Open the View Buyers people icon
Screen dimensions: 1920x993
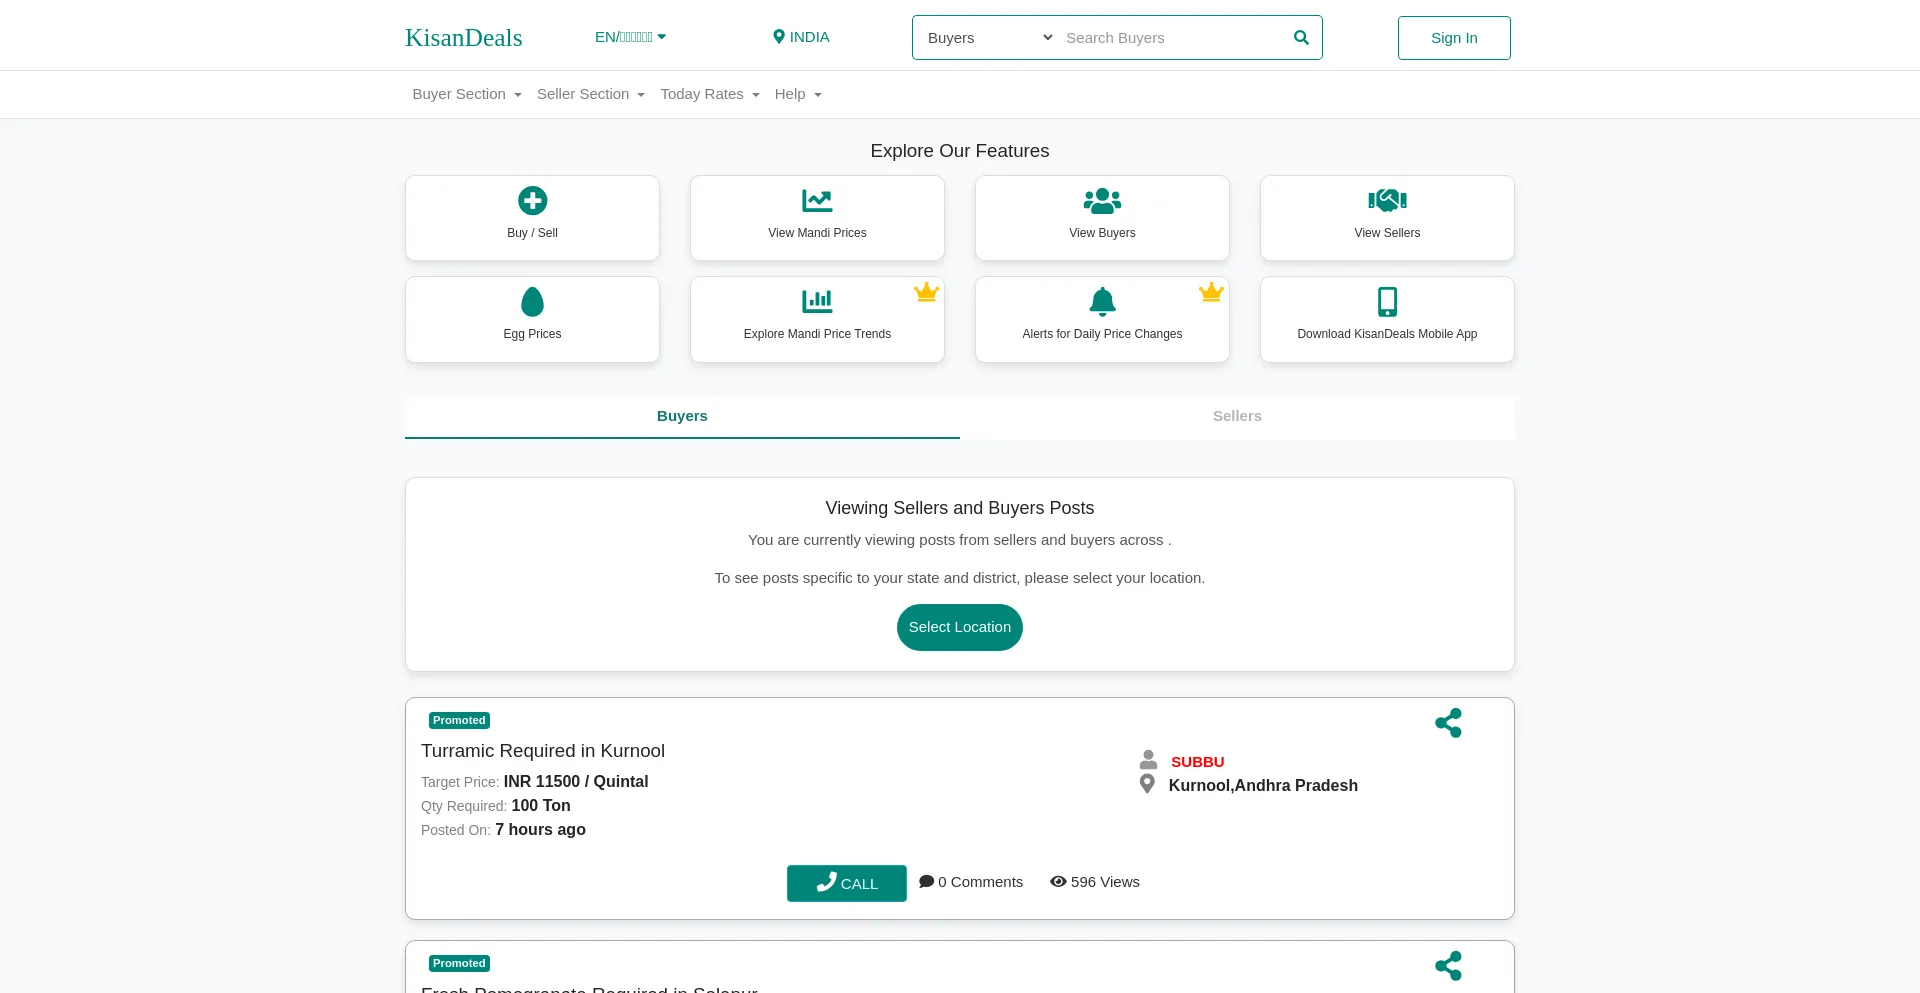[1102, 201]
